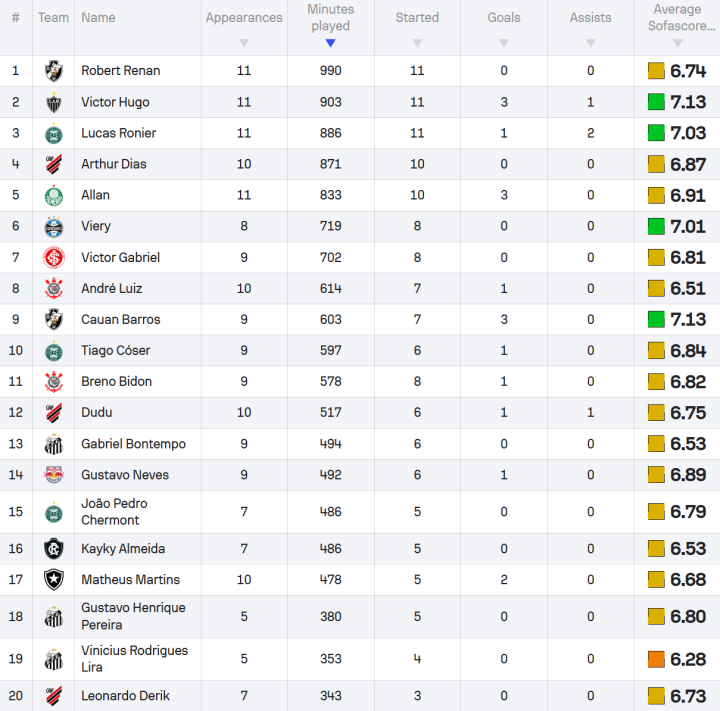Screen dimensions: 720x711
Task: Sort the table by the Goals arrow
Action: pyautogui.click(x=504, y=43)
